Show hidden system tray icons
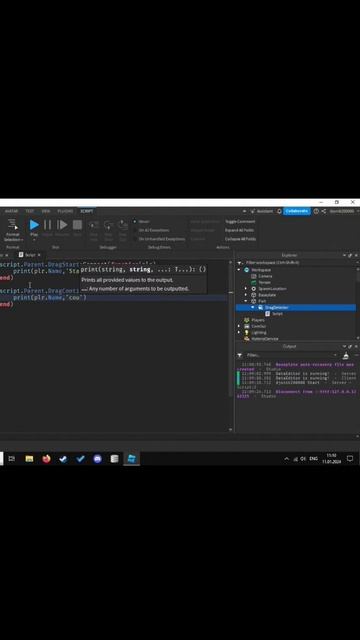 click(287, 459)
